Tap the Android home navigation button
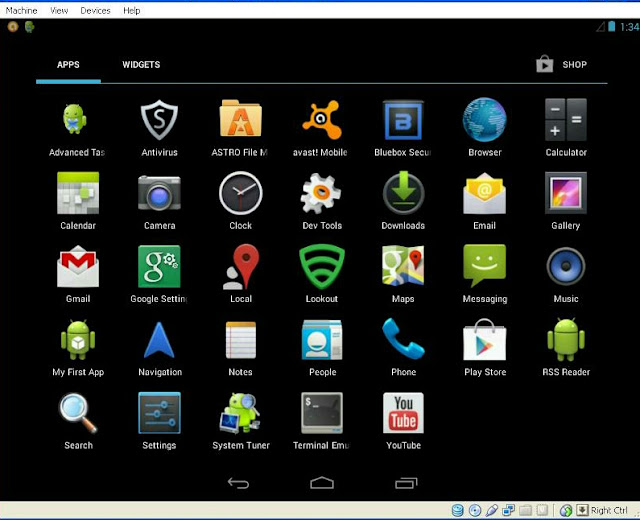Viewport: 640px width, 520px height. 322,483
